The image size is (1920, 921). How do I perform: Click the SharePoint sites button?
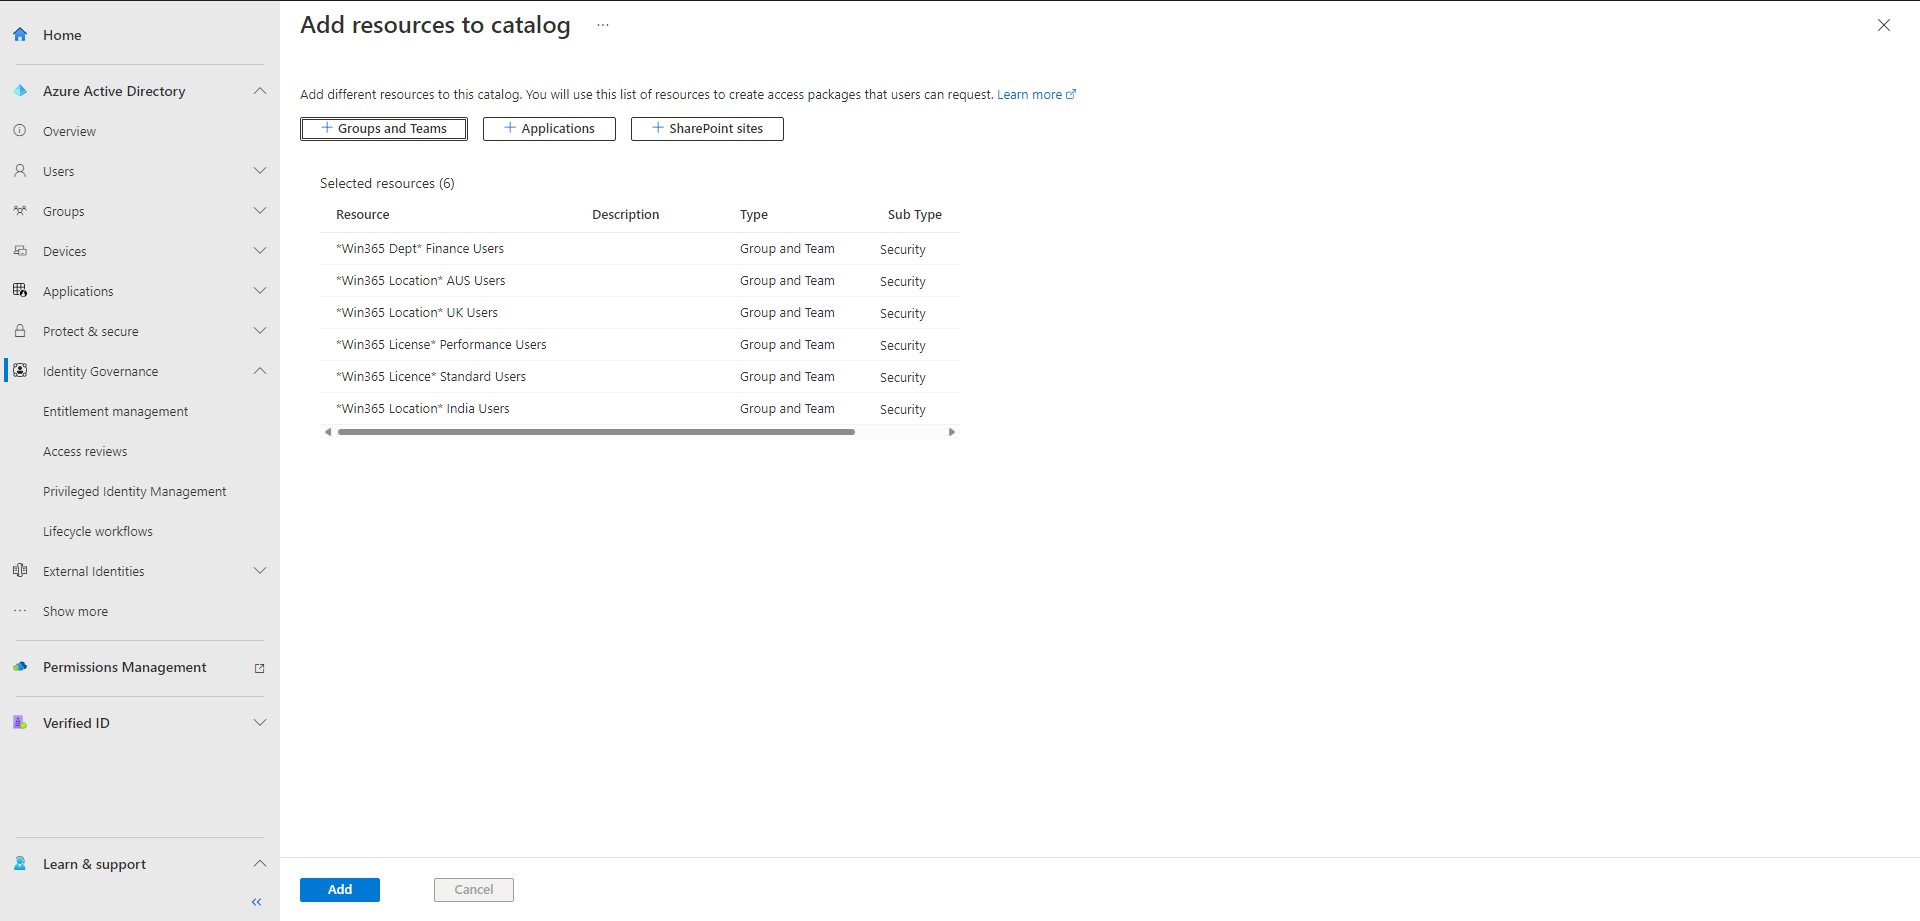point(706,128)
